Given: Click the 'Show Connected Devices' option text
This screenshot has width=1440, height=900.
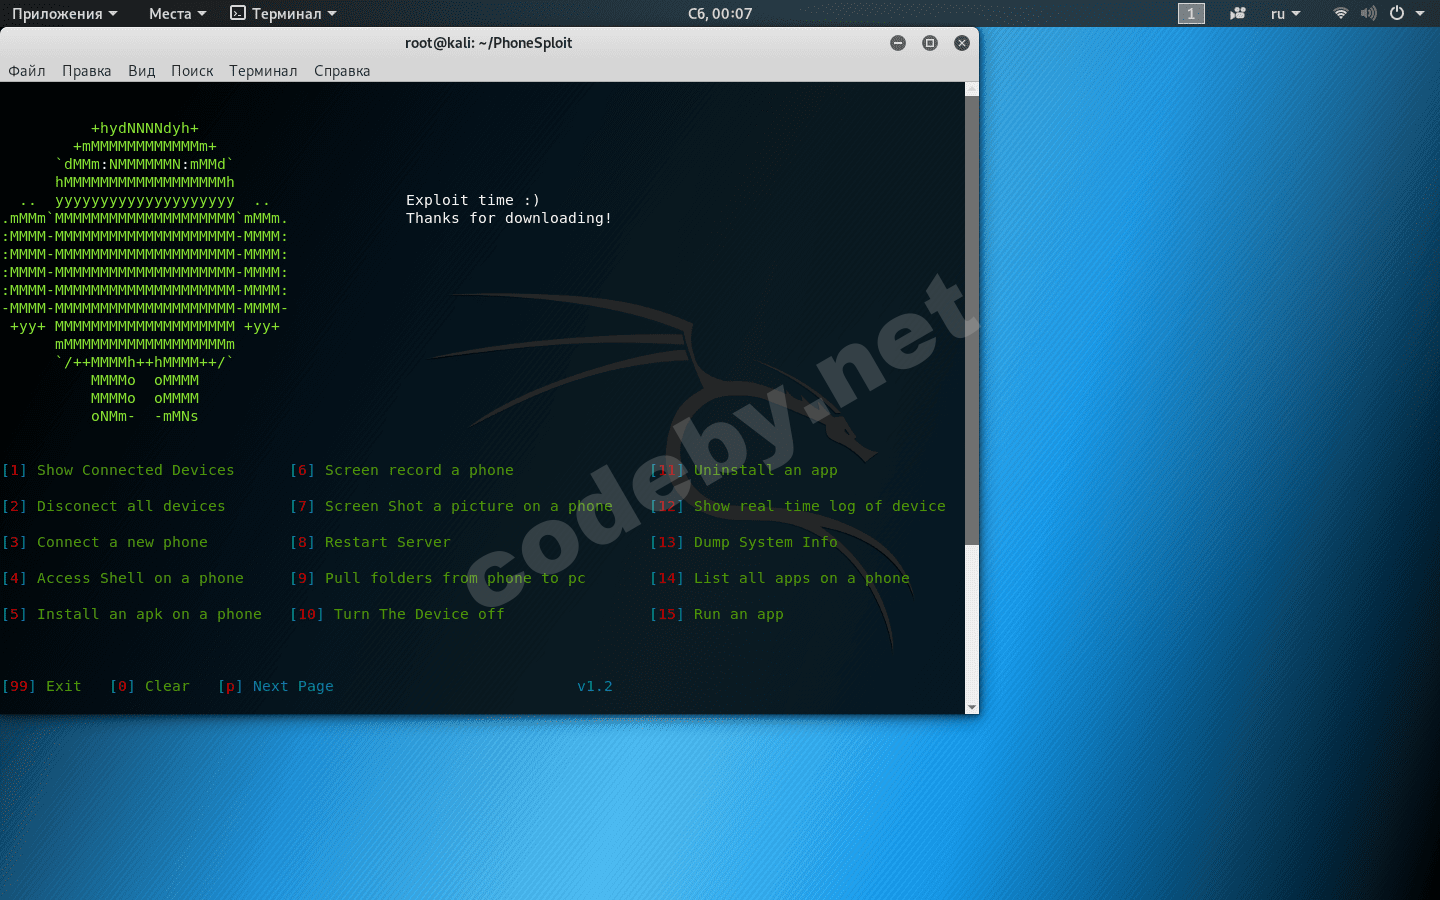Looking at the screenshot, I should point(136,470).
